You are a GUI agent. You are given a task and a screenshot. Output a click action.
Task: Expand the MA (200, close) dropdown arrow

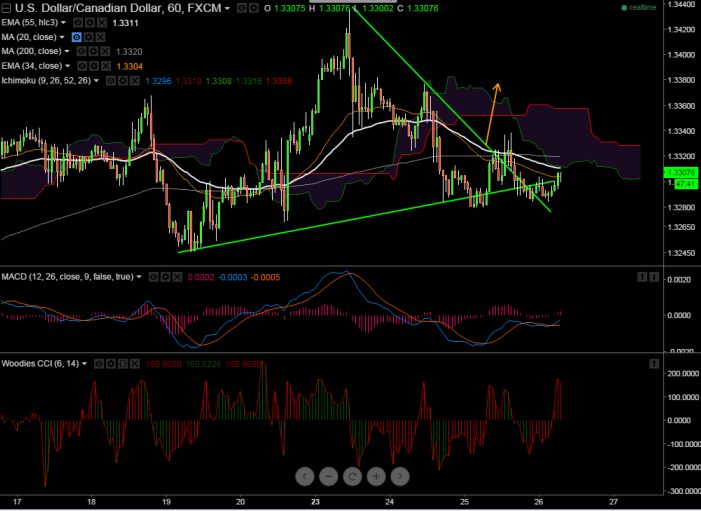pyautogui.click(x=67, y=51)
